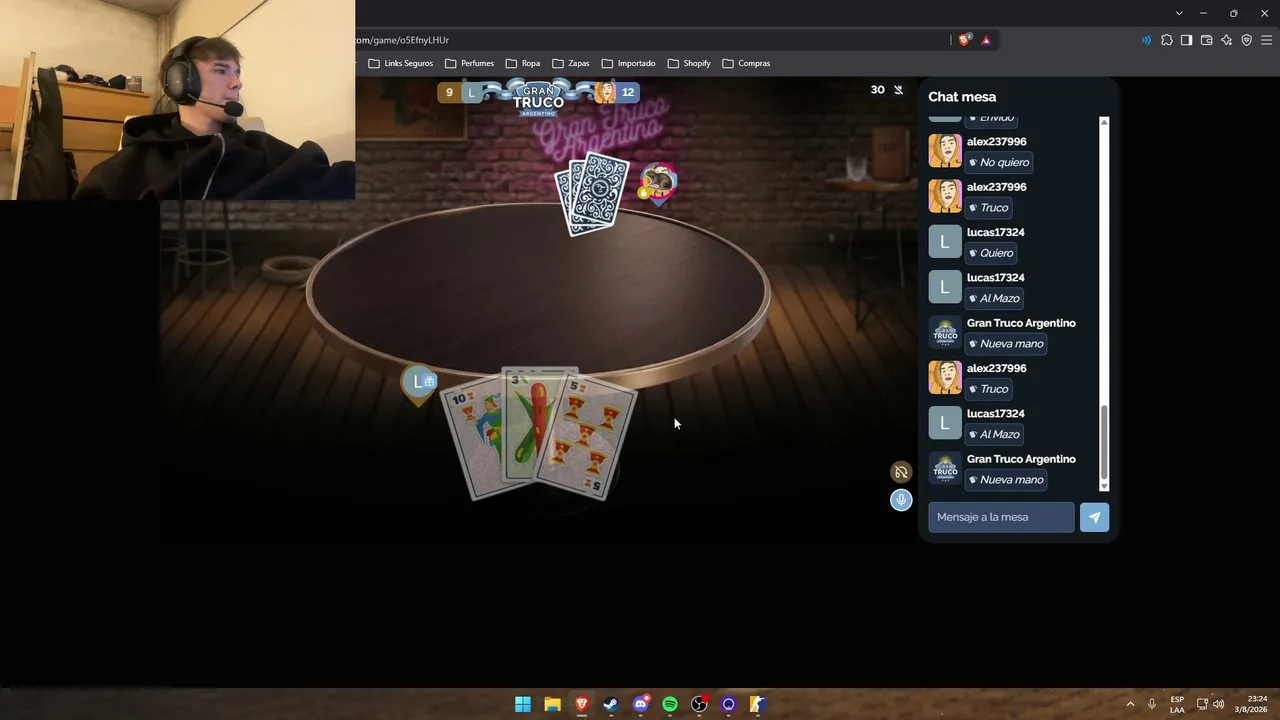The height and width of the screenshot is (720, 1280).
Task: Click the opponent's avatar pin above the table
Action: tap(658, 184)
